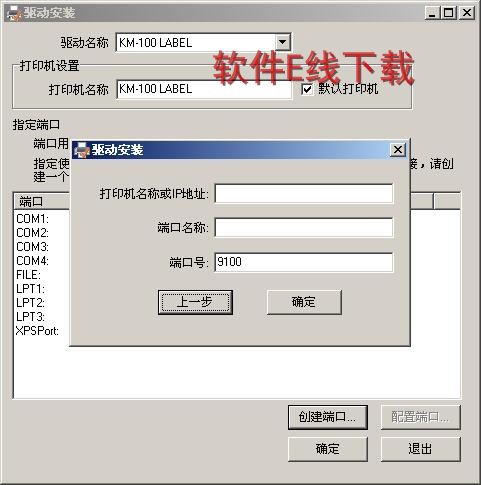Click the 上一步 button
The width and height of the screenshot is (481, 485).
[195, 302]
